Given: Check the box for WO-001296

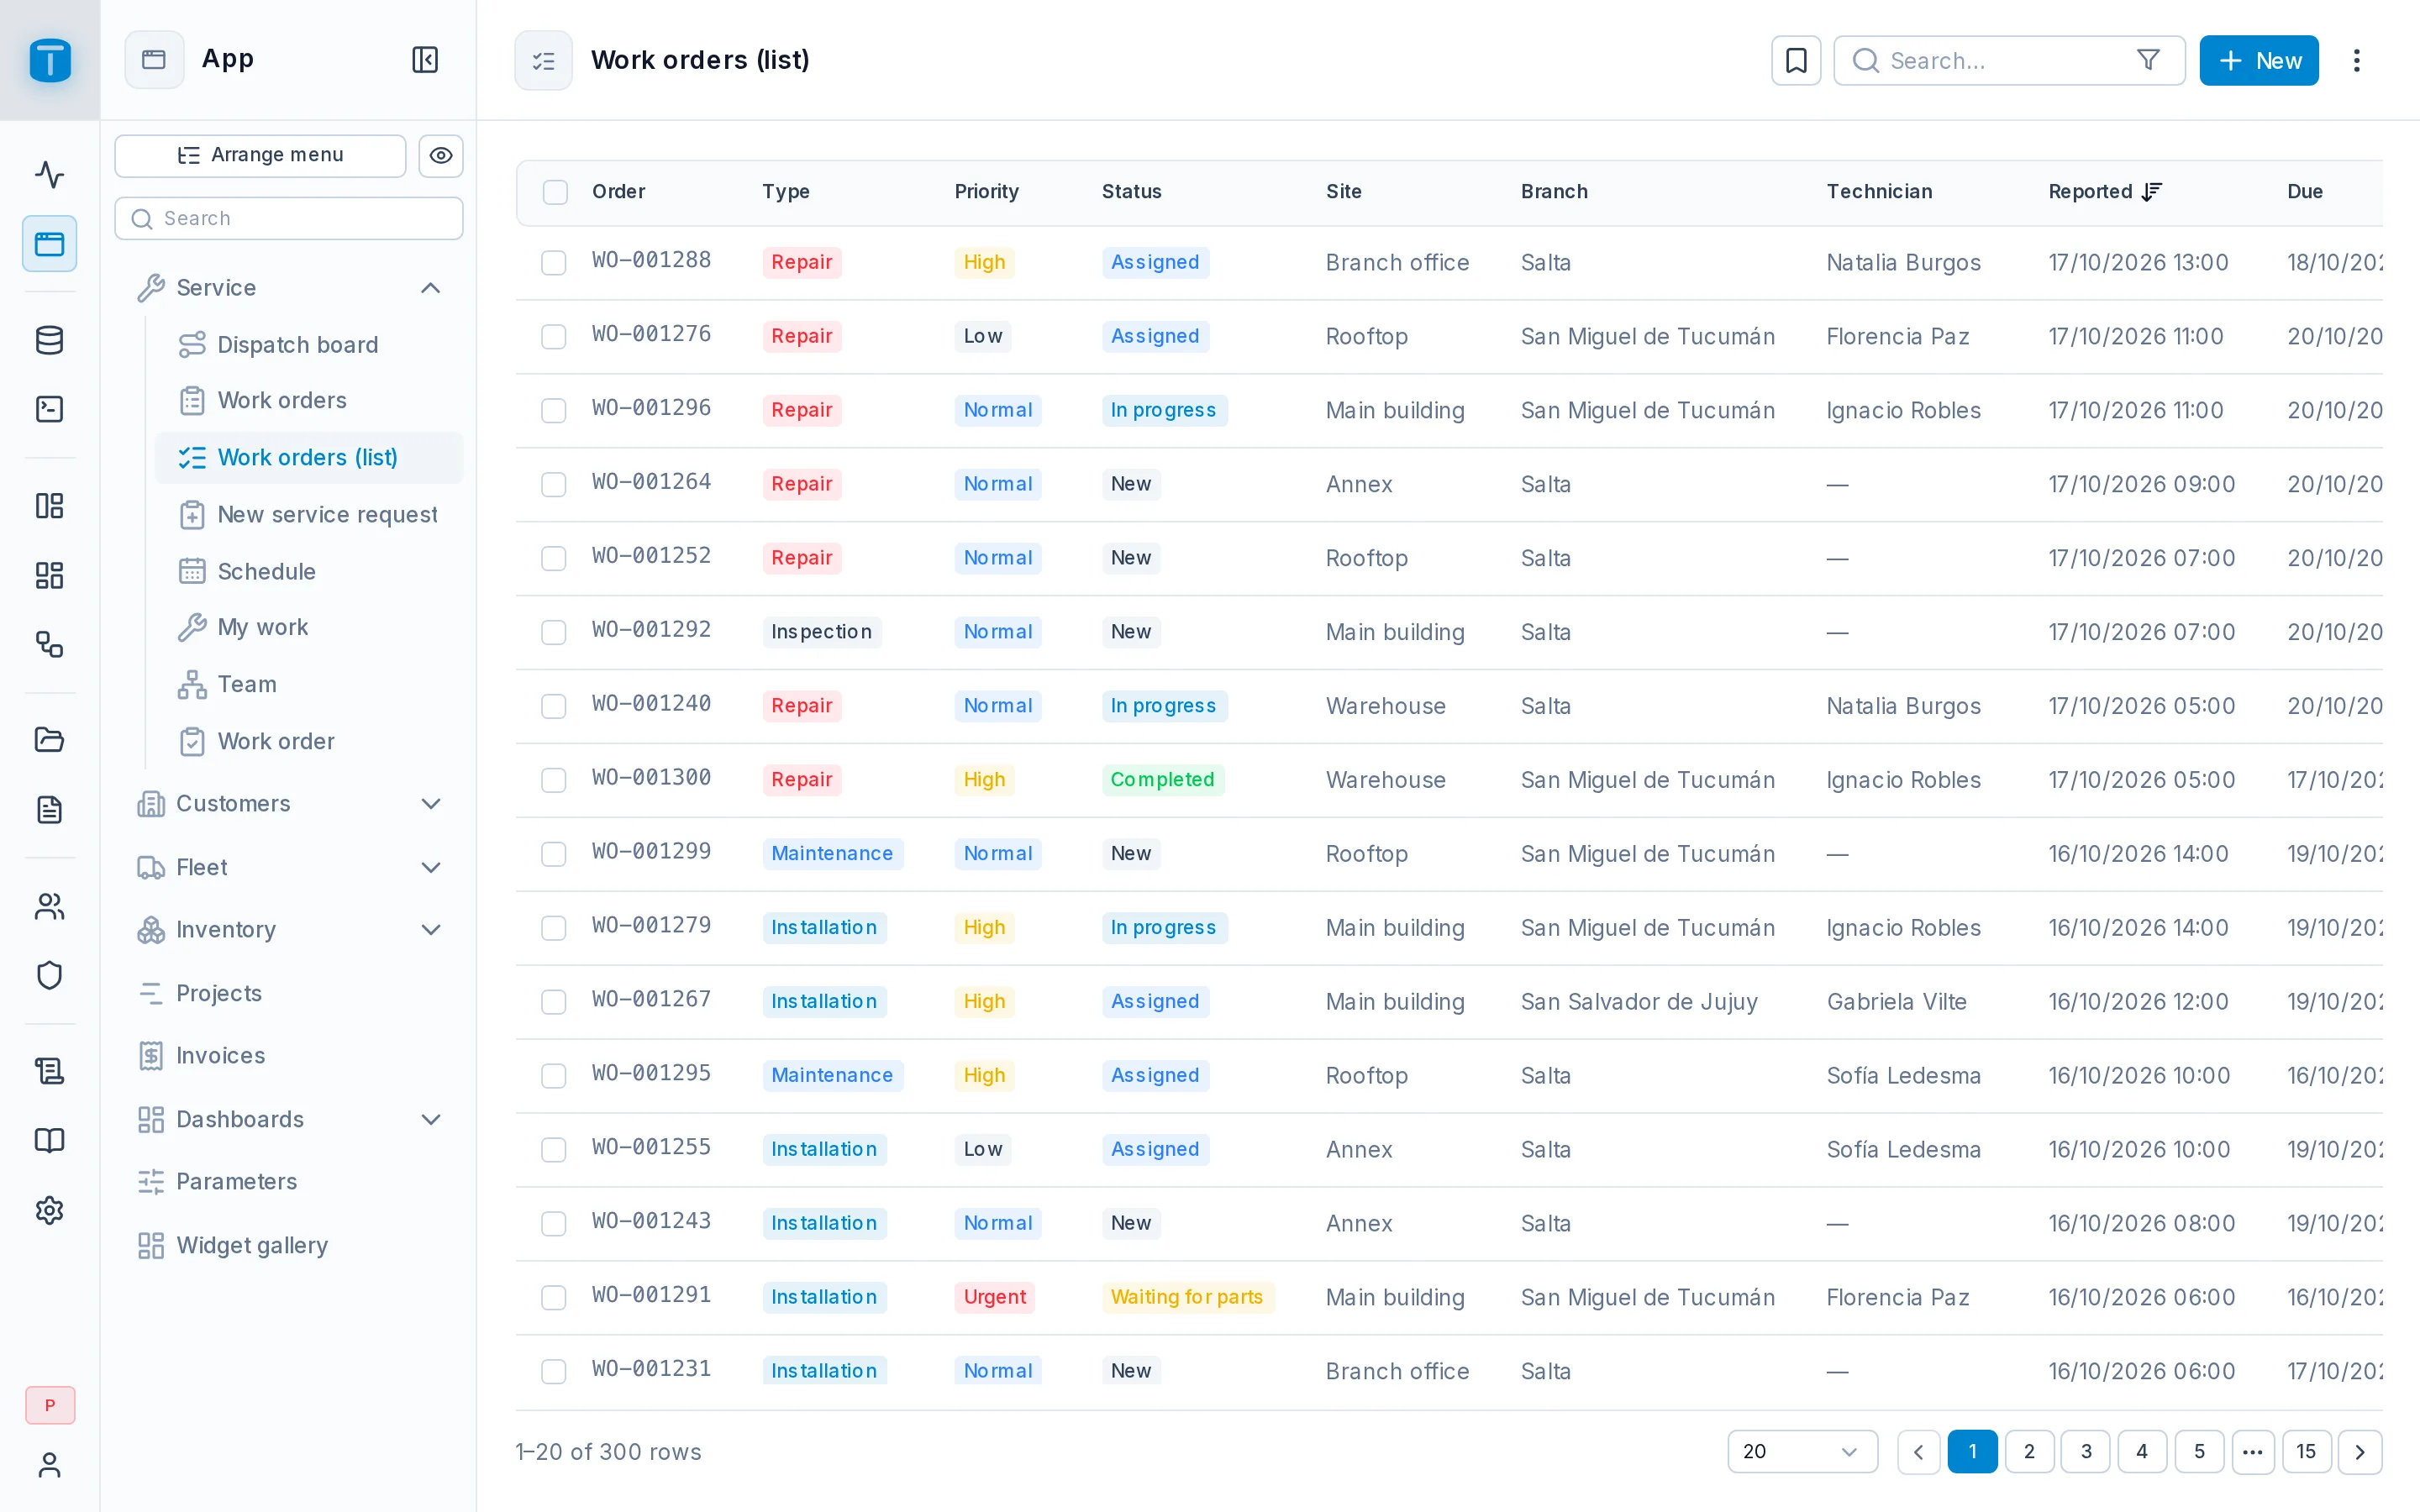Looking at the screenshot, I should click(x=553, y=410).
